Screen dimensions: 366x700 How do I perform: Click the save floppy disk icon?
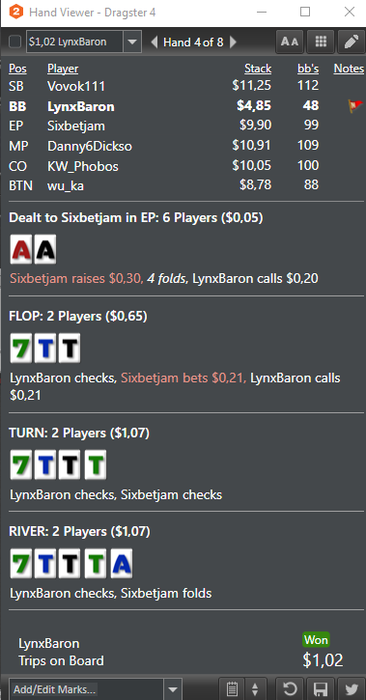(x=320, y=689)
